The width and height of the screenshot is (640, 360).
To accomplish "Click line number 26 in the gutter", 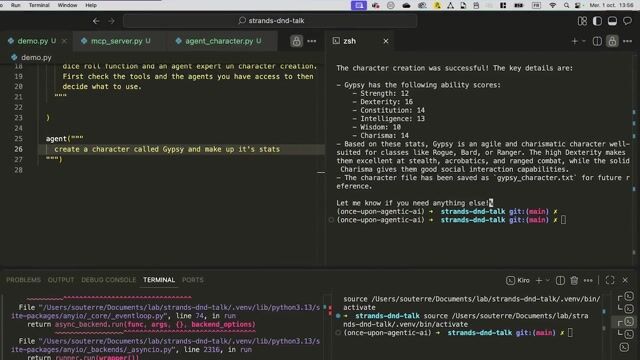I will pyautogui.click(x=18, y=149).
